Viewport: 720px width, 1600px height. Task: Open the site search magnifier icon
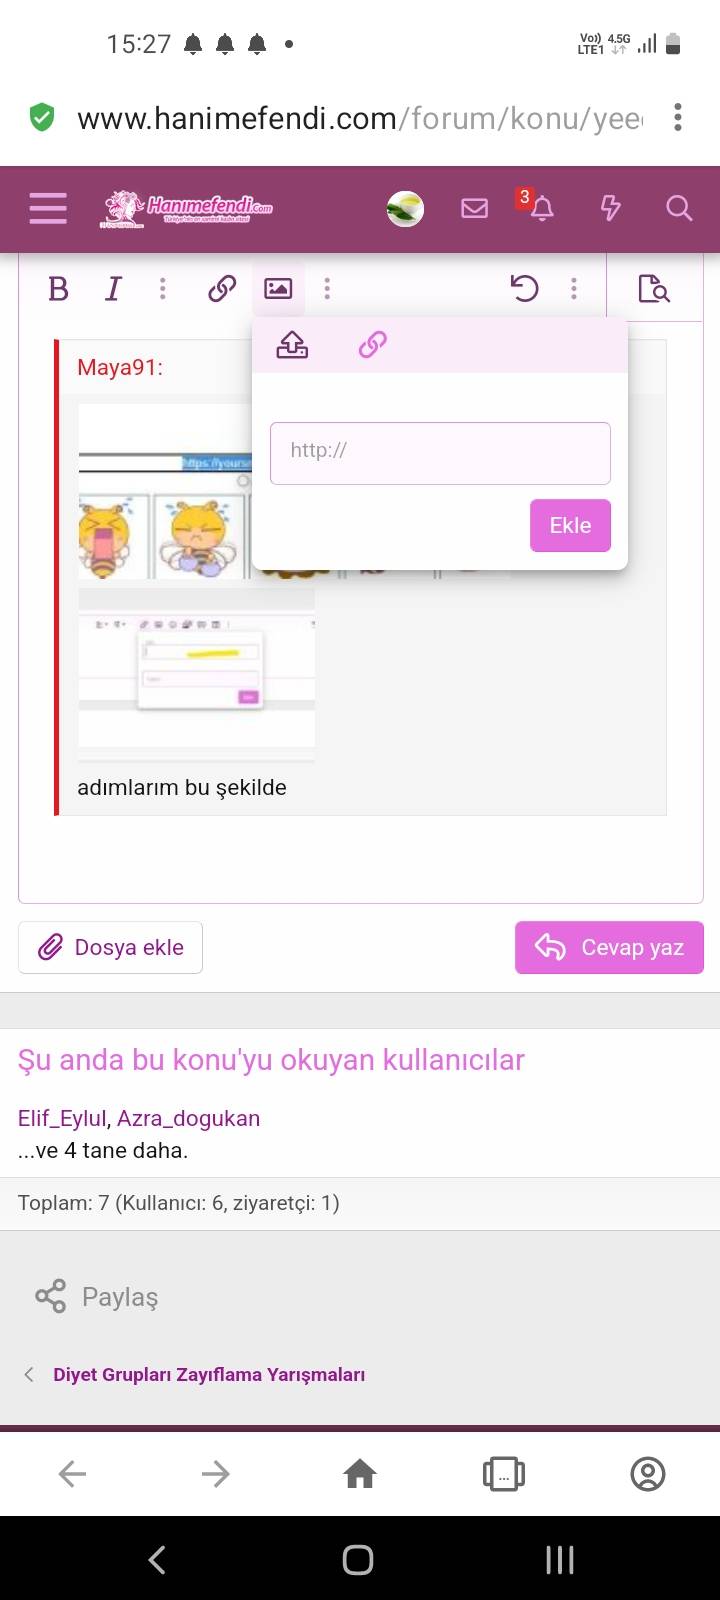tap(679, 208)
